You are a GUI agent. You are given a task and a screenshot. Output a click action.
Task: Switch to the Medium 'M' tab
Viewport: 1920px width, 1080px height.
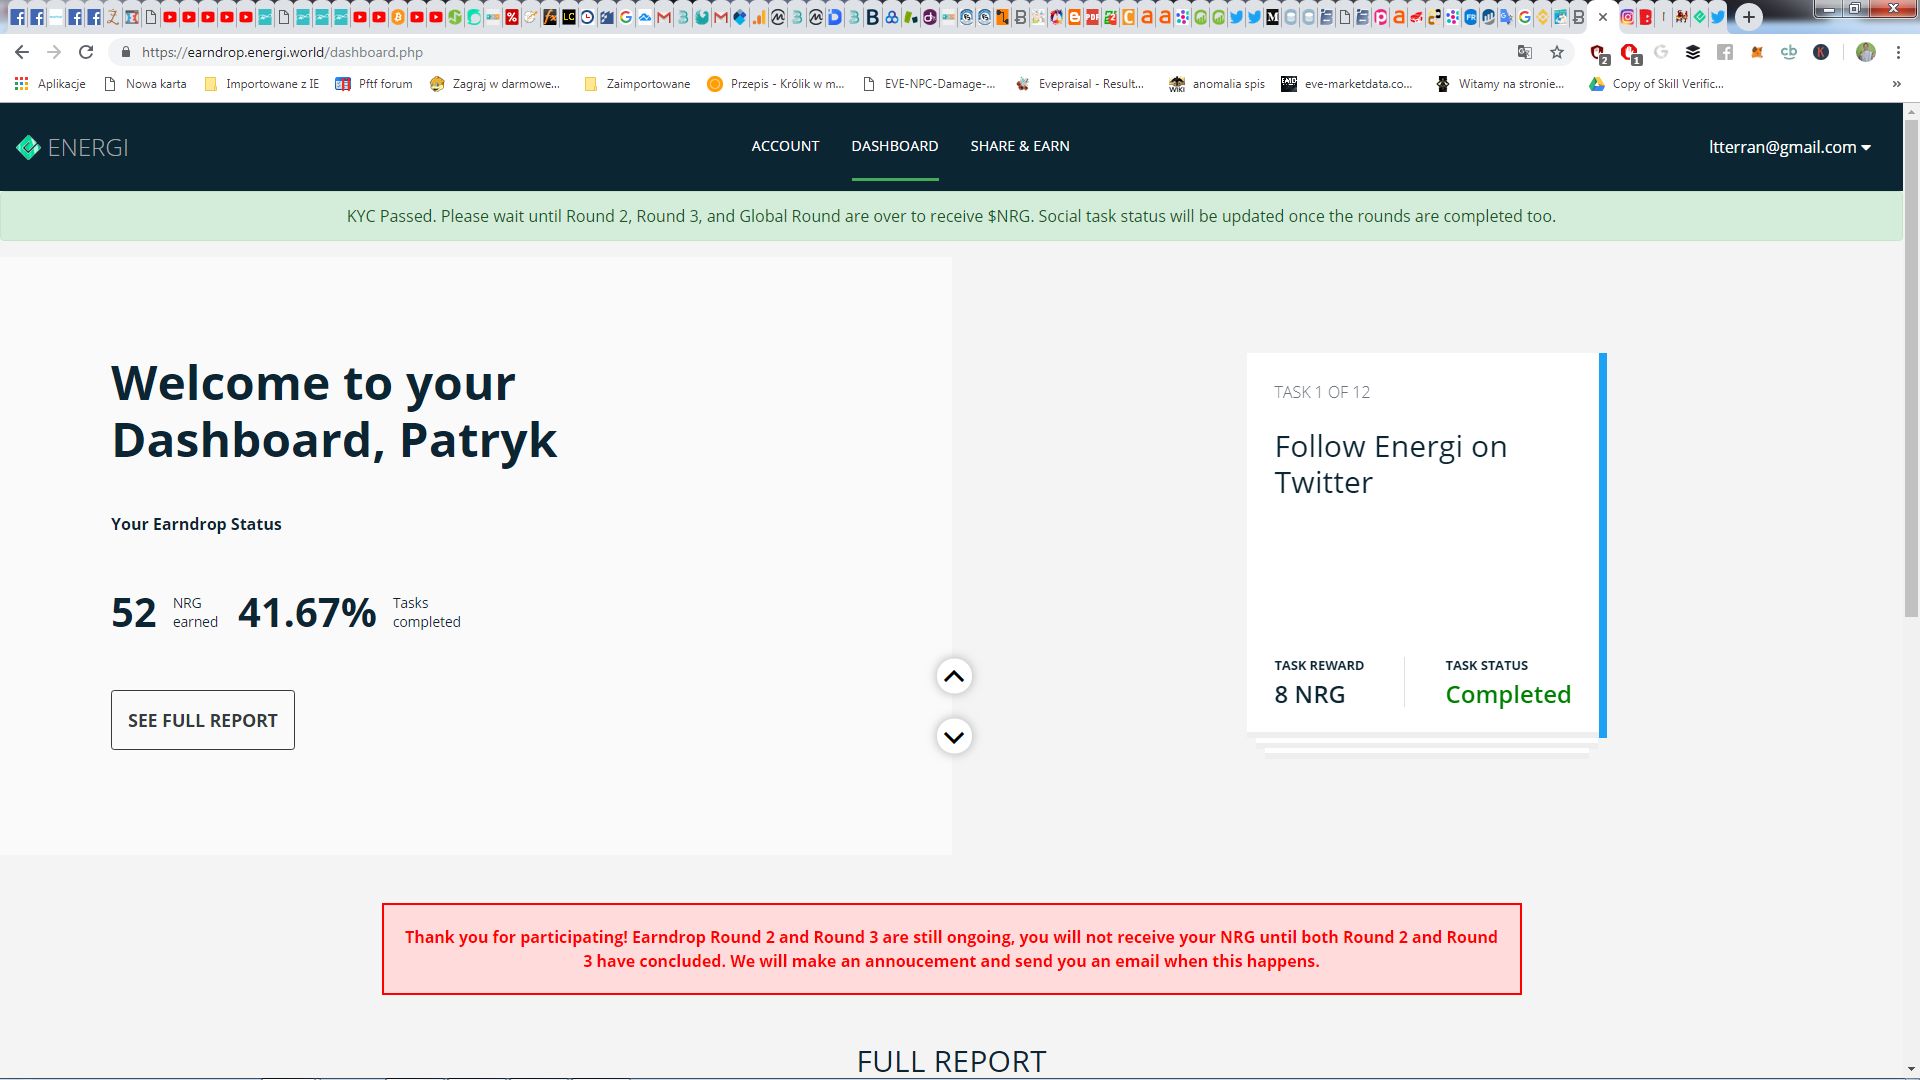click(x=1272, y=17)
